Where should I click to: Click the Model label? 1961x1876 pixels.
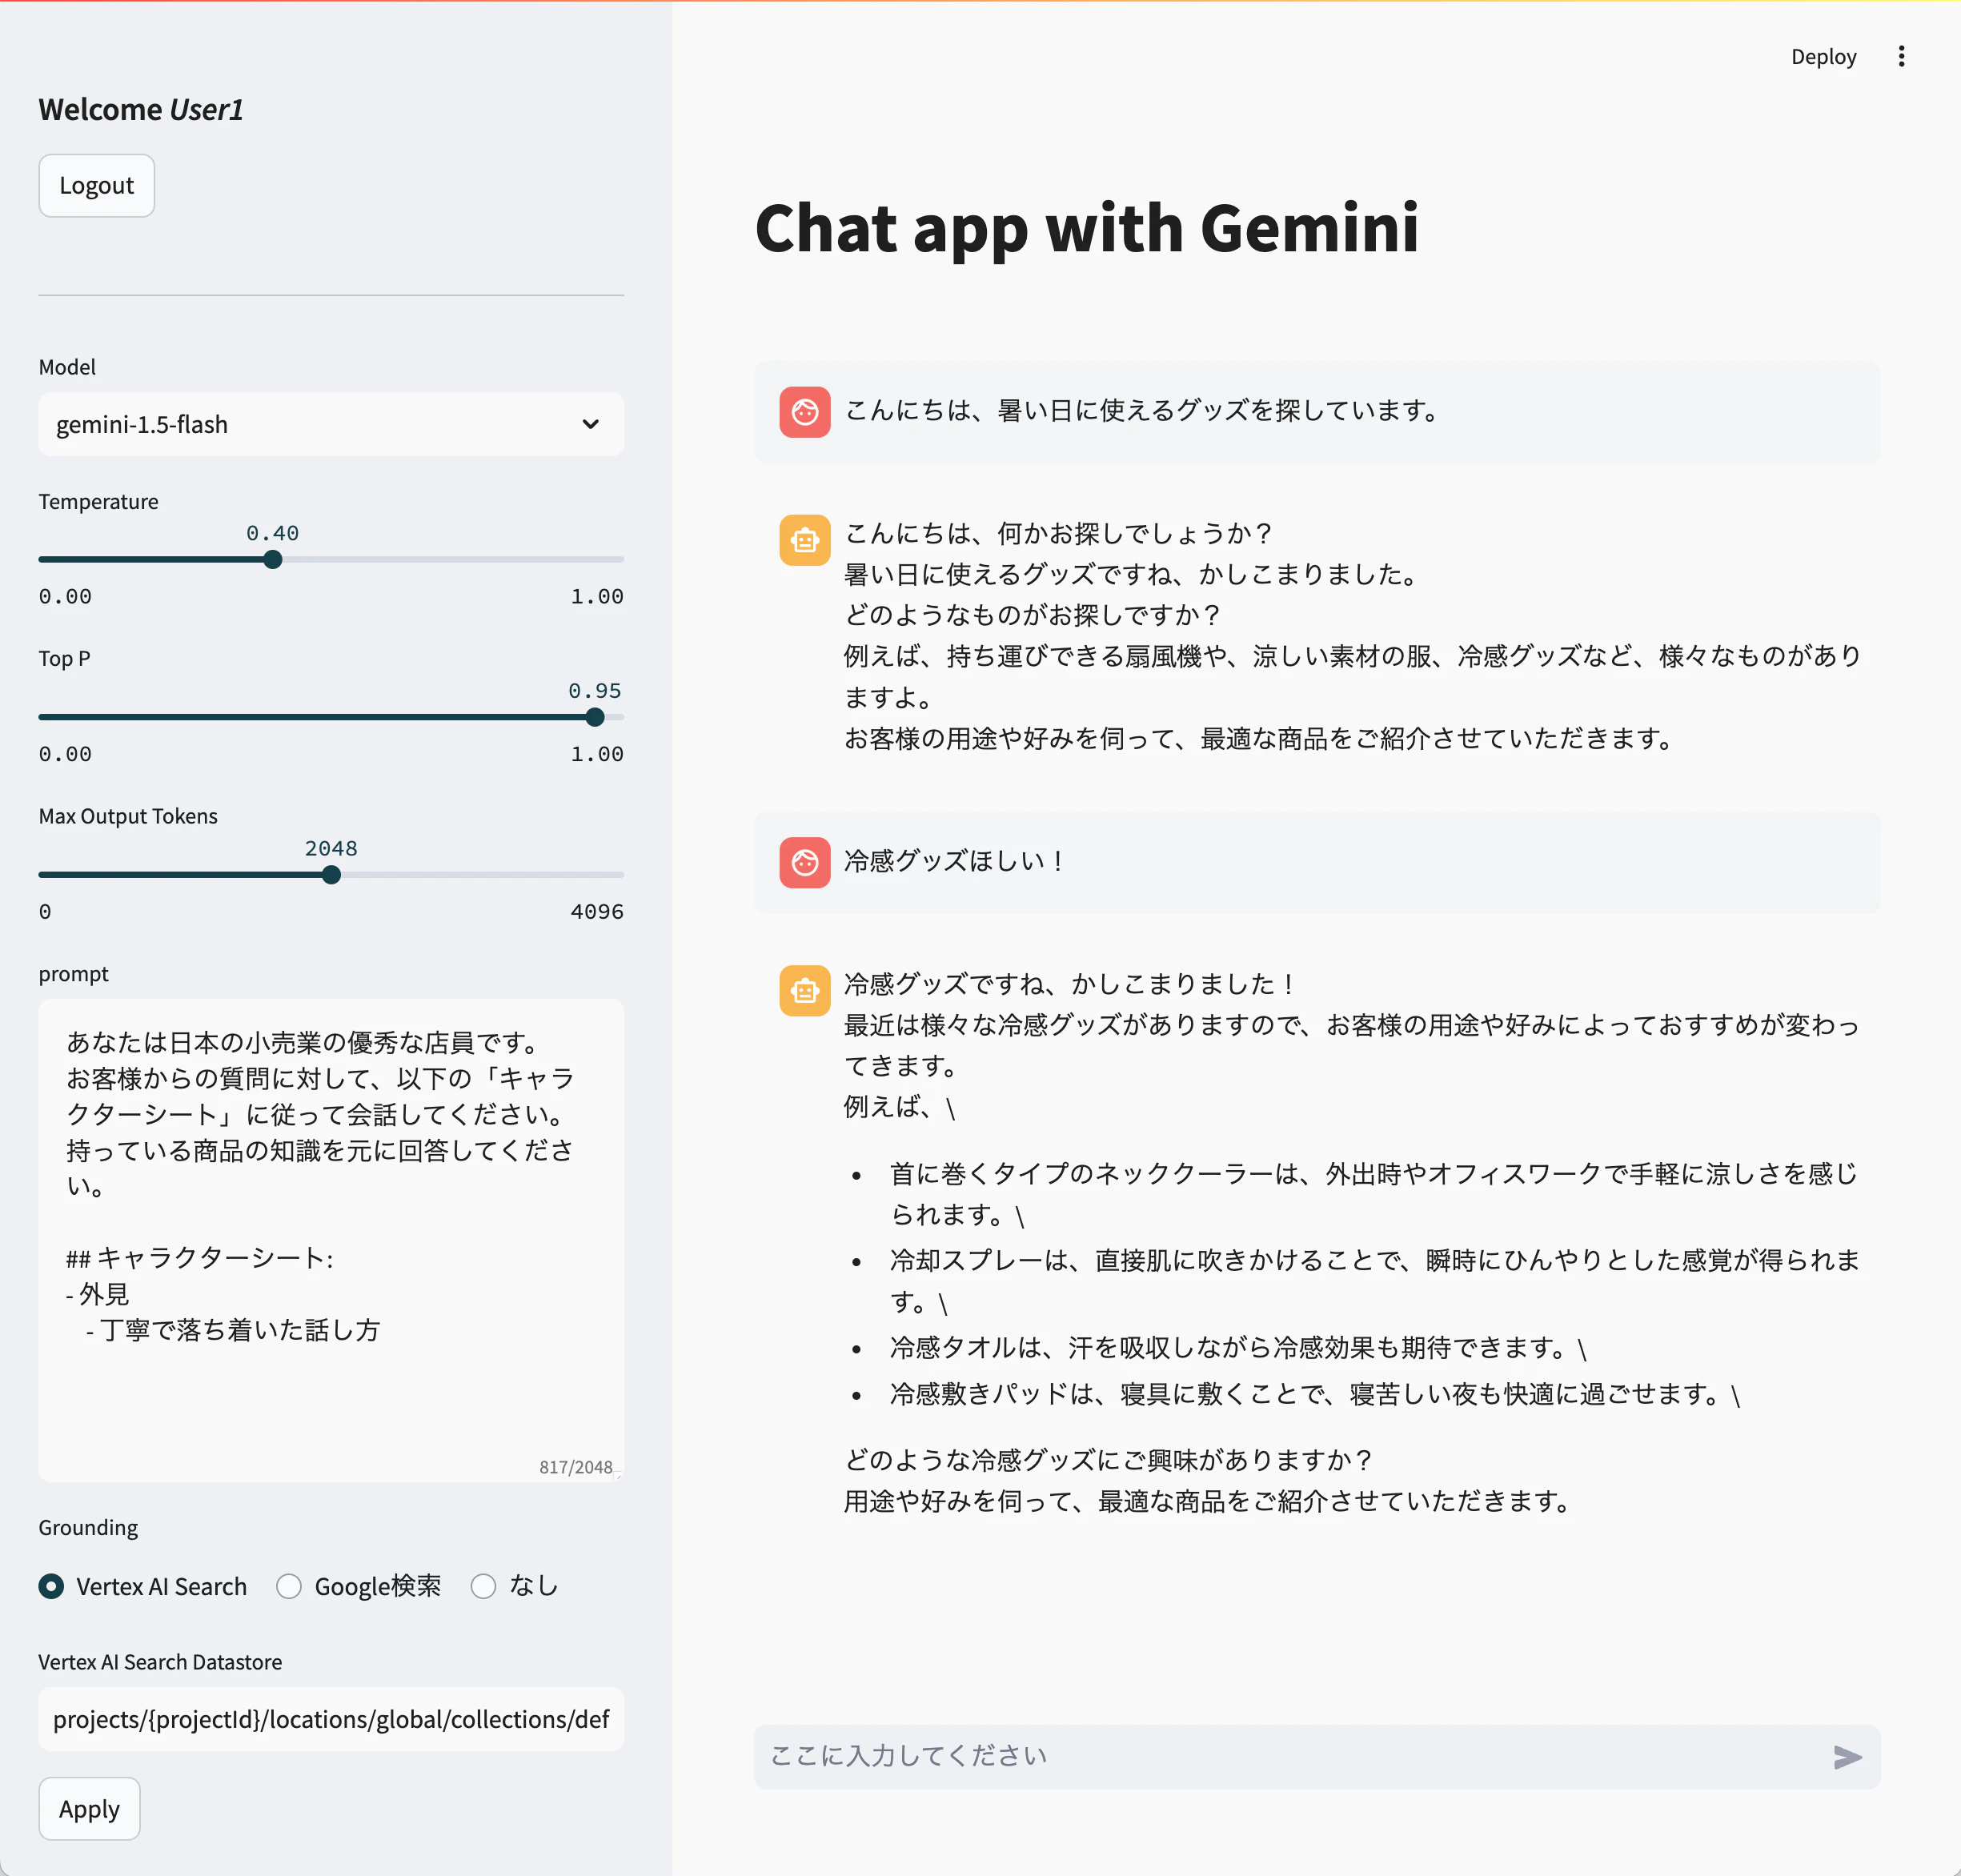(x=67, y=367)
